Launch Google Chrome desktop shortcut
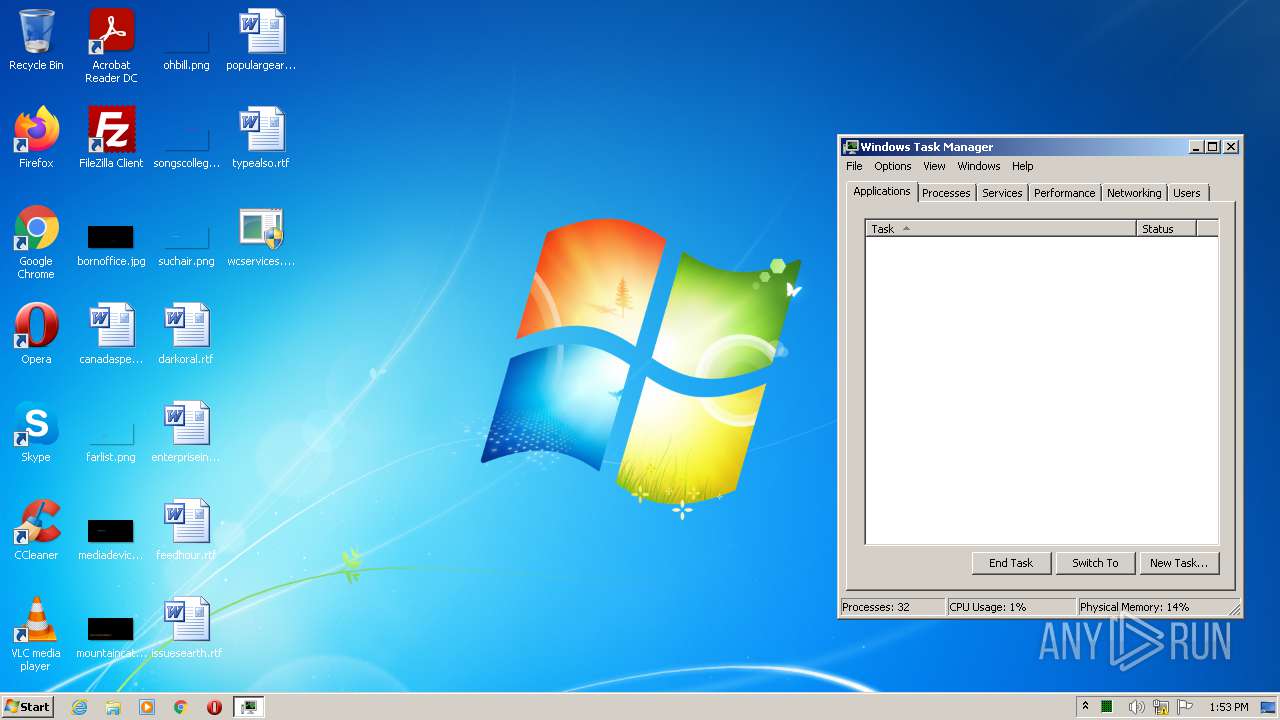 (36, 242)
